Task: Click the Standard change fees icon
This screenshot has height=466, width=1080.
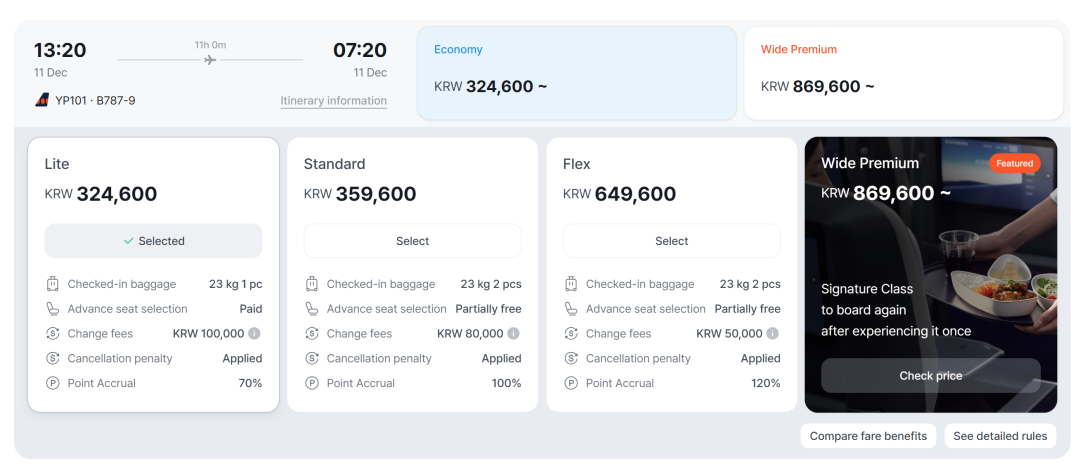Action: click(x=312, y=334)
